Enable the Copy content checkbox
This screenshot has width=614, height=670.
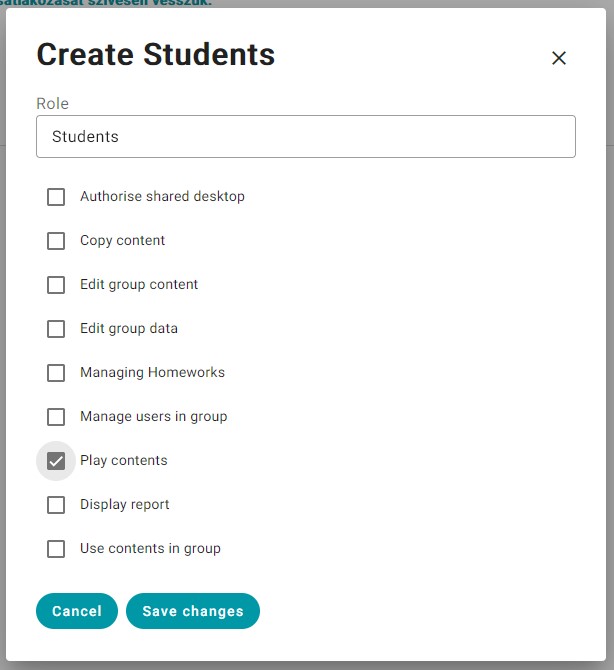57,241
